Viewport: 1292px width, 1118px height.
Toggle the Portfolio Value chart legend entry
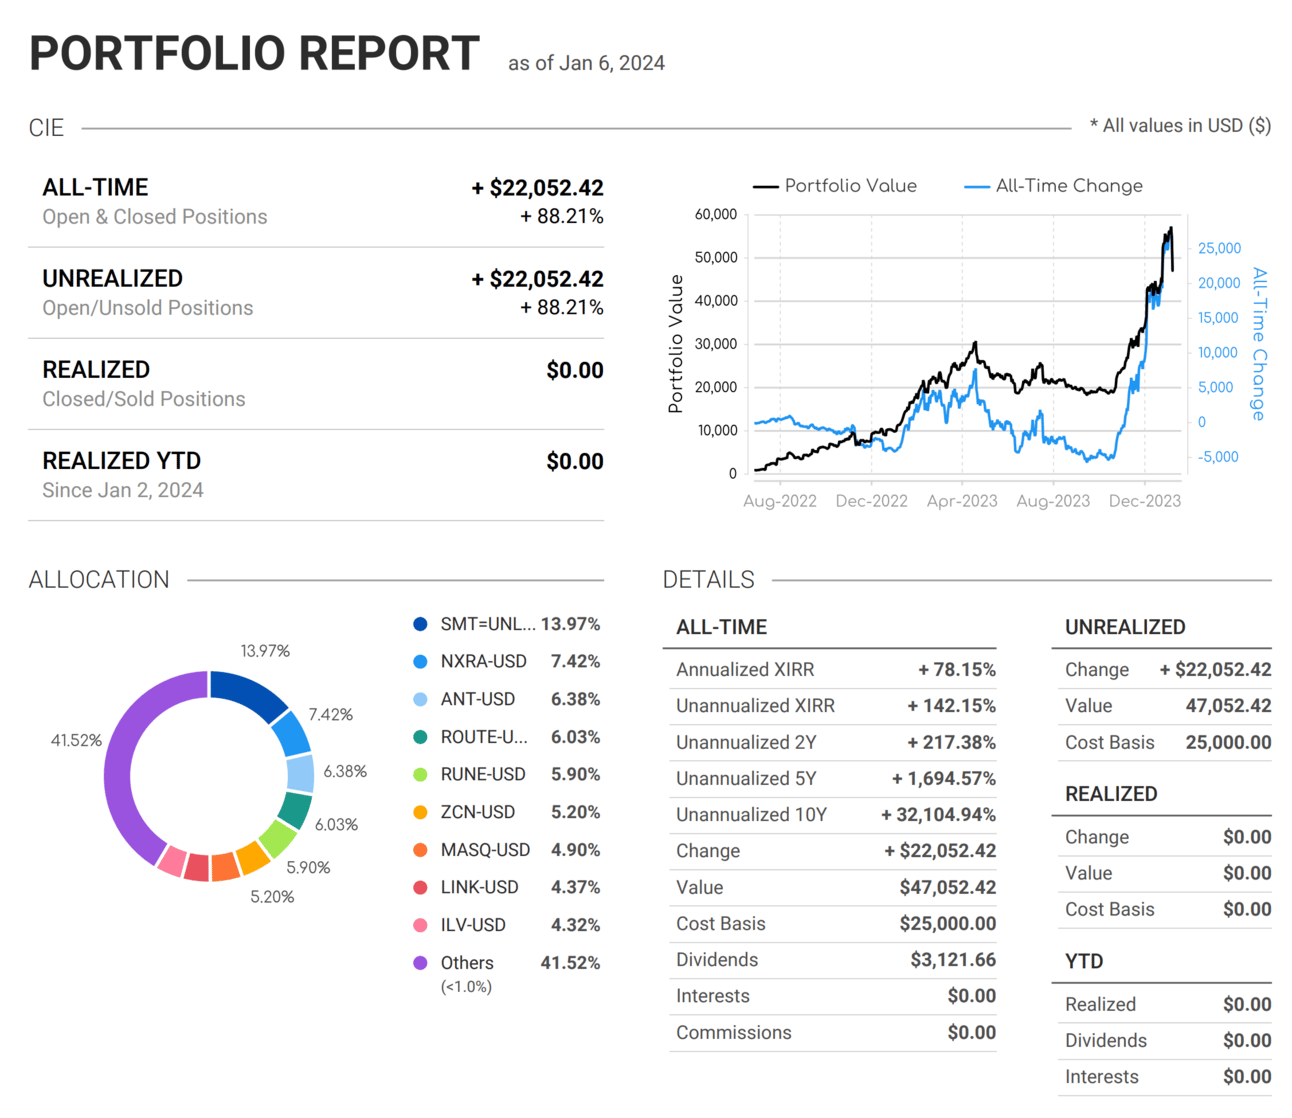pyautogui.click(x=835, y=186)
